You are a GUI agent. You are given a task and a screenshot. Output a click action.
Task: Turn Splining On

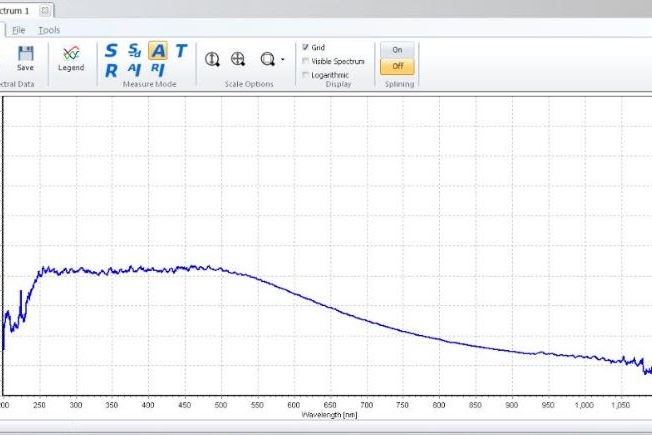397,49
